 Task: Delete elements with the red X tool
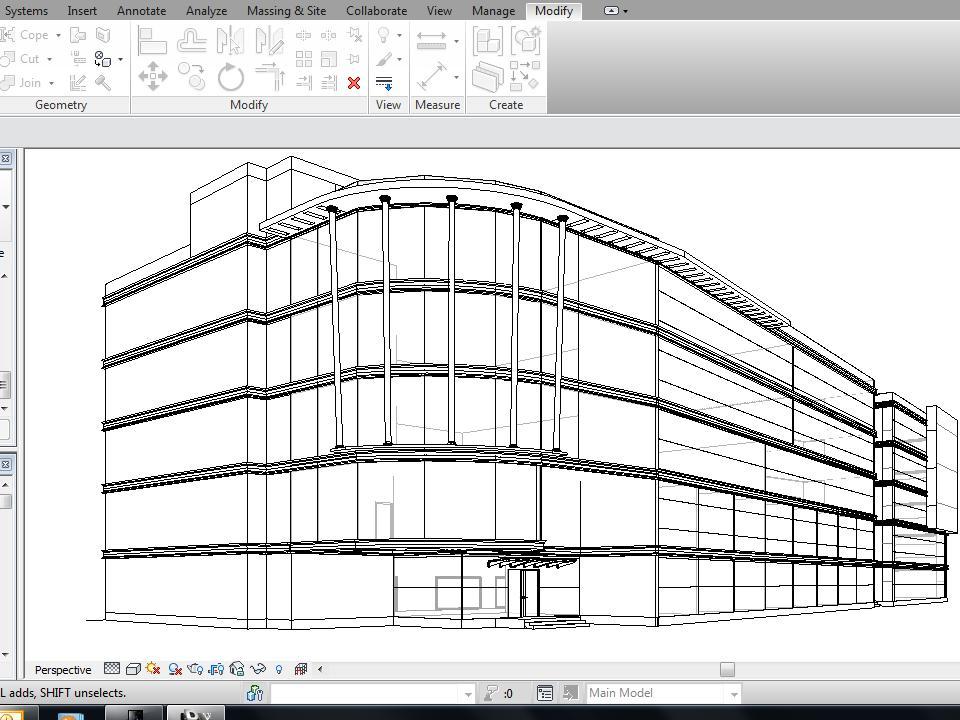coord(352,83)
